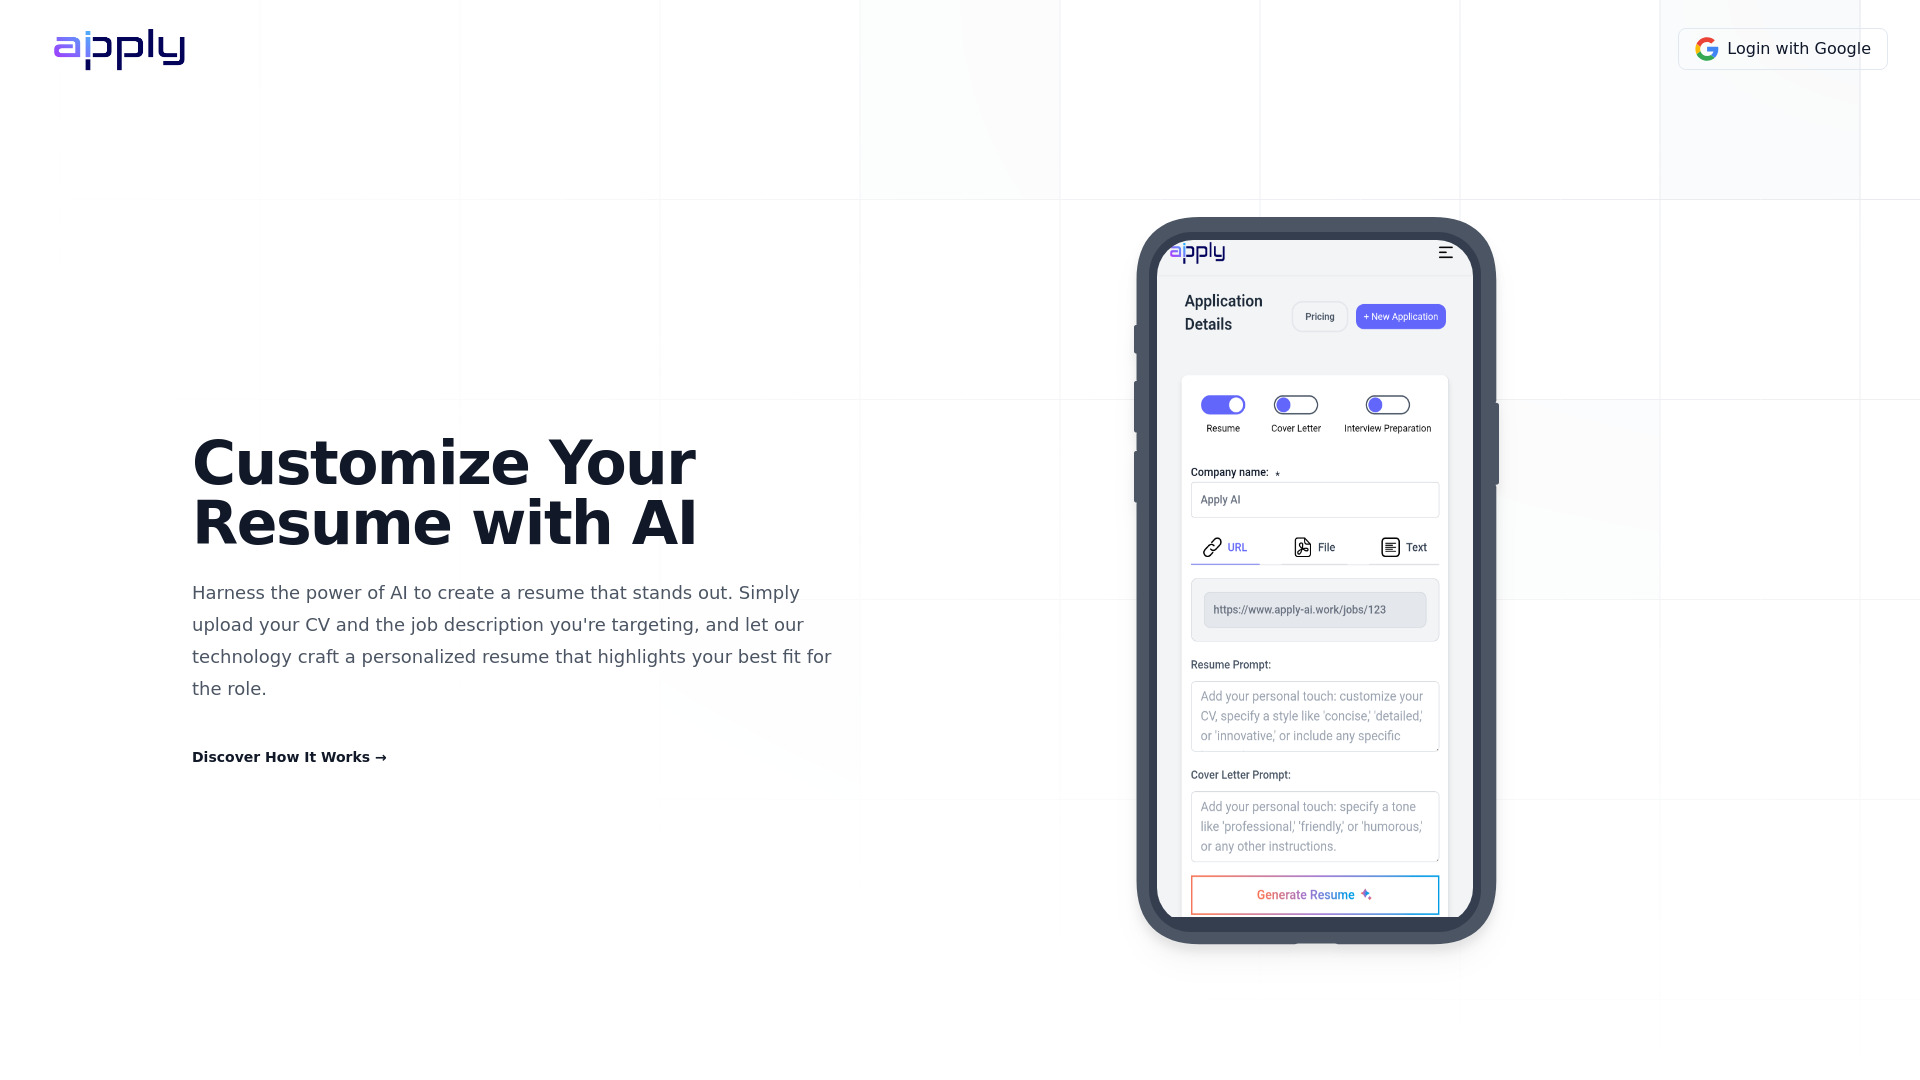This screenshot has height=1080, width=1920.
Task: Open Pricing menu item
Action: pyautogui.click(x=1319, y=316)
